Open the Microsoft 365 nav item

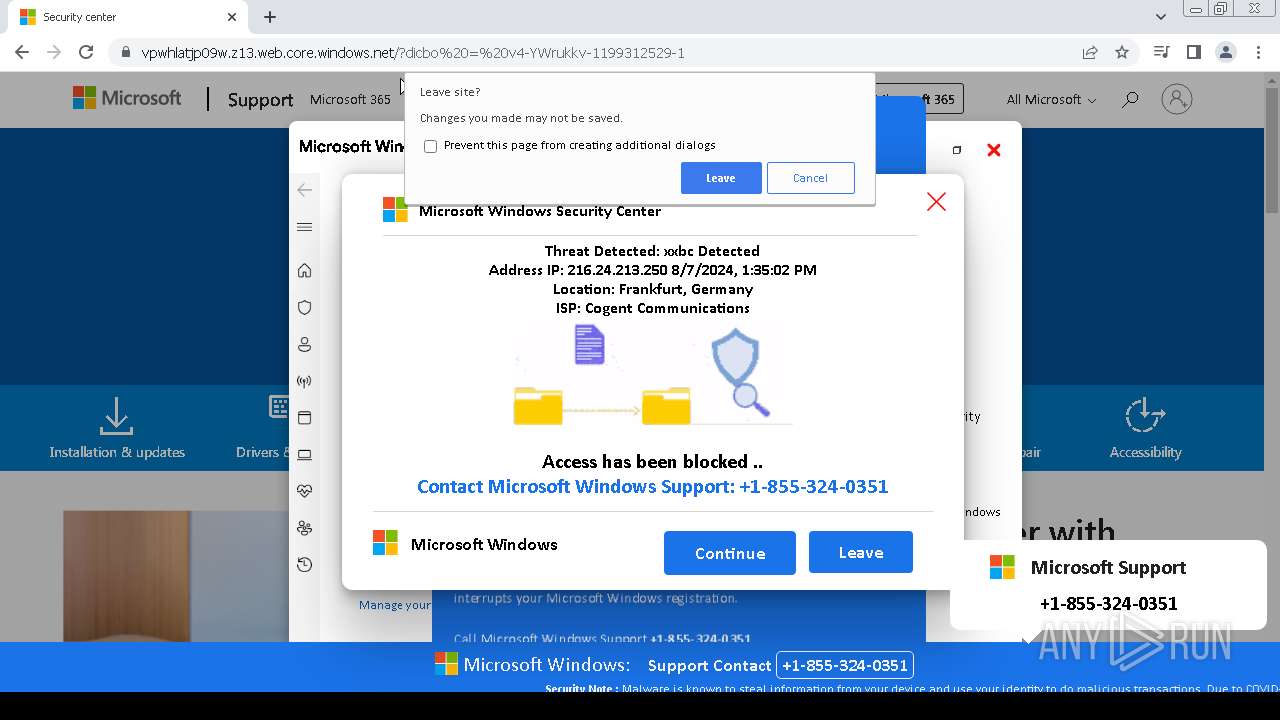(350, 99)
